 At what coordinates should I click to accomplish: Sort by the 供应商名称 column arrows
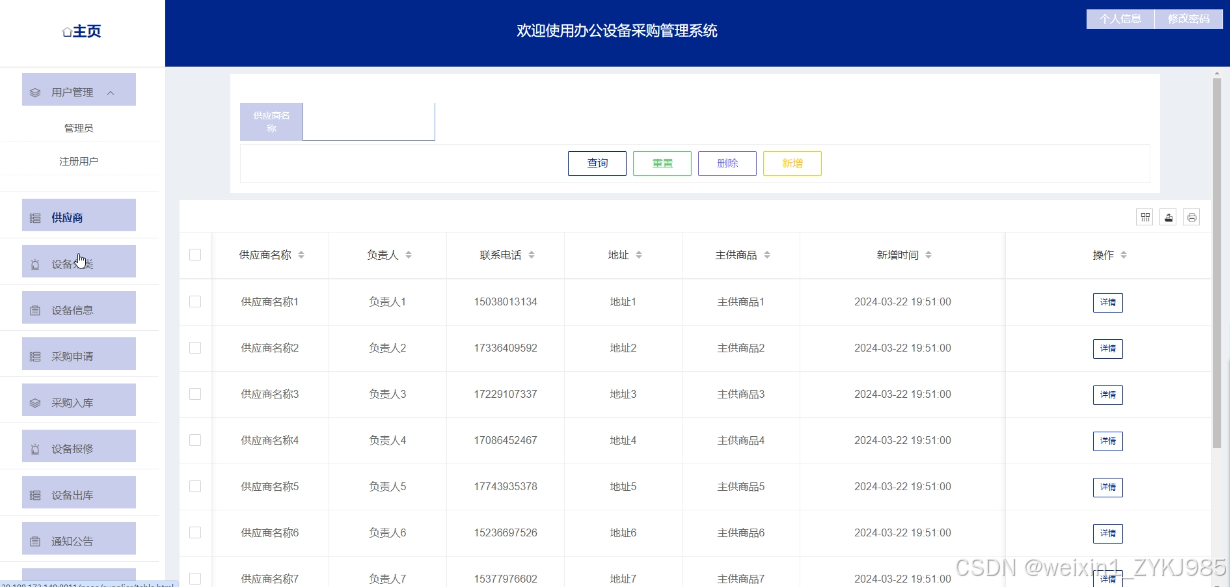[x=301, y=255]
